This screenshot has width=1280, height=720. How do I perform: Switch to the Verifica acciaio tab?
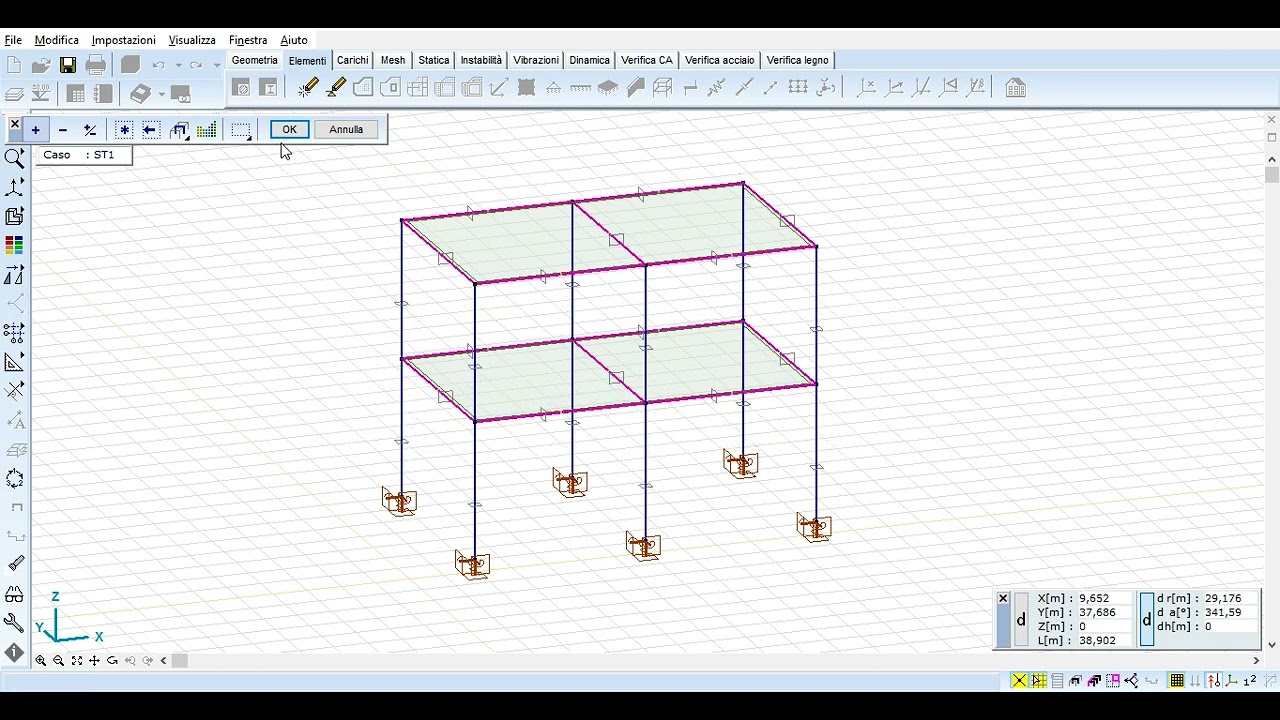[x=720, y=60]
